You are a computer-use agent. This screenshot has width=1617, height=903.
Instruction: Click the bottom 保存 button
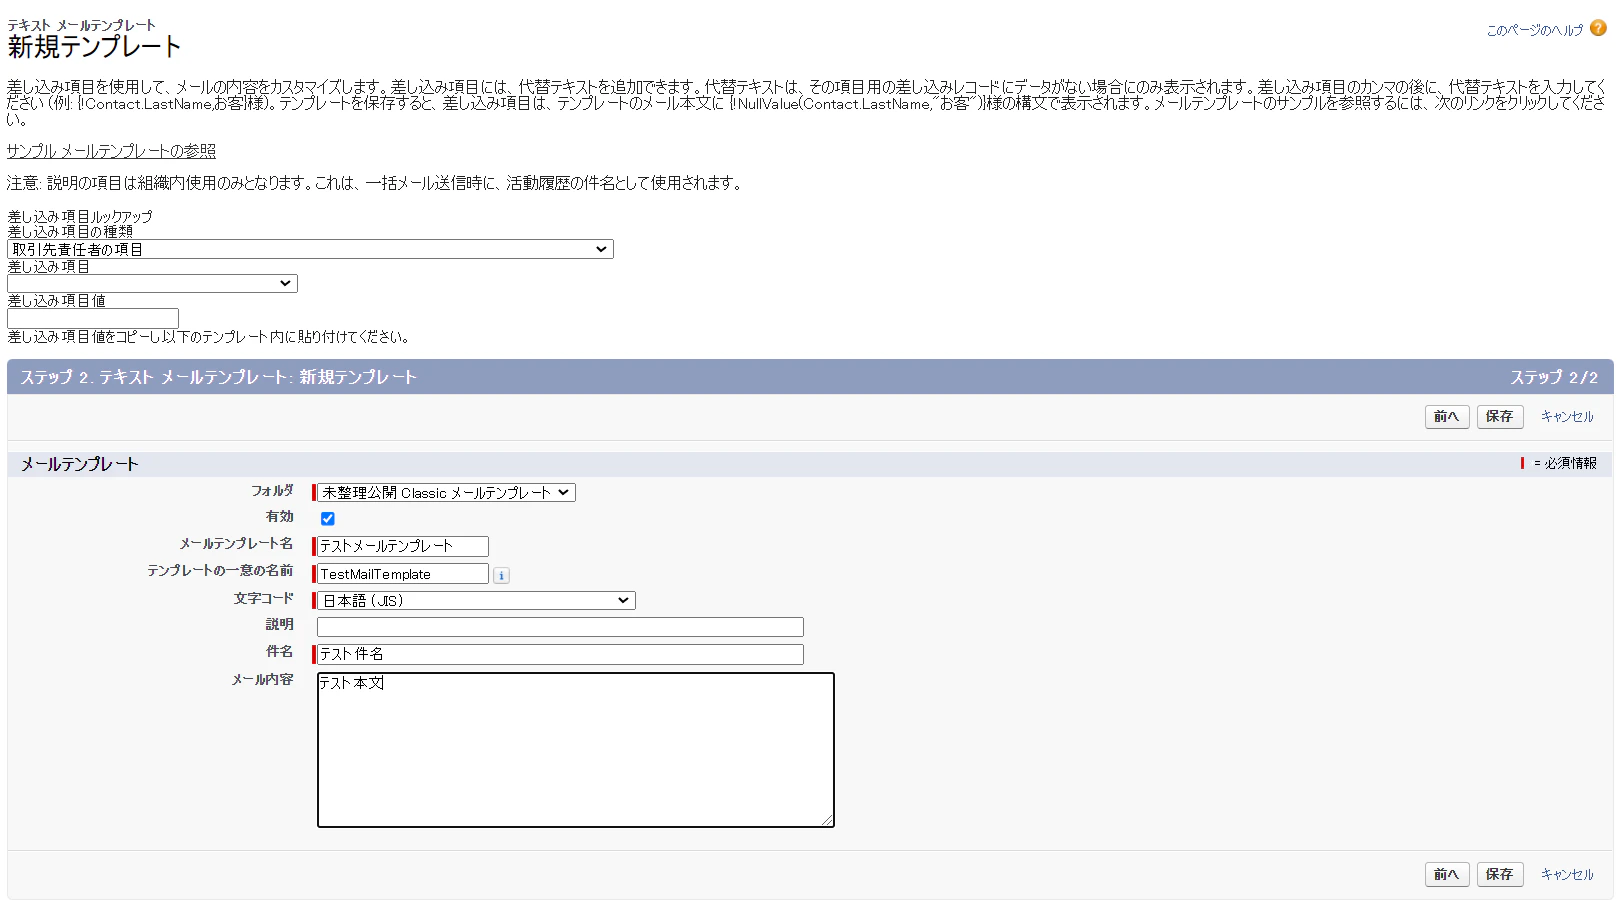[1500, 874]
